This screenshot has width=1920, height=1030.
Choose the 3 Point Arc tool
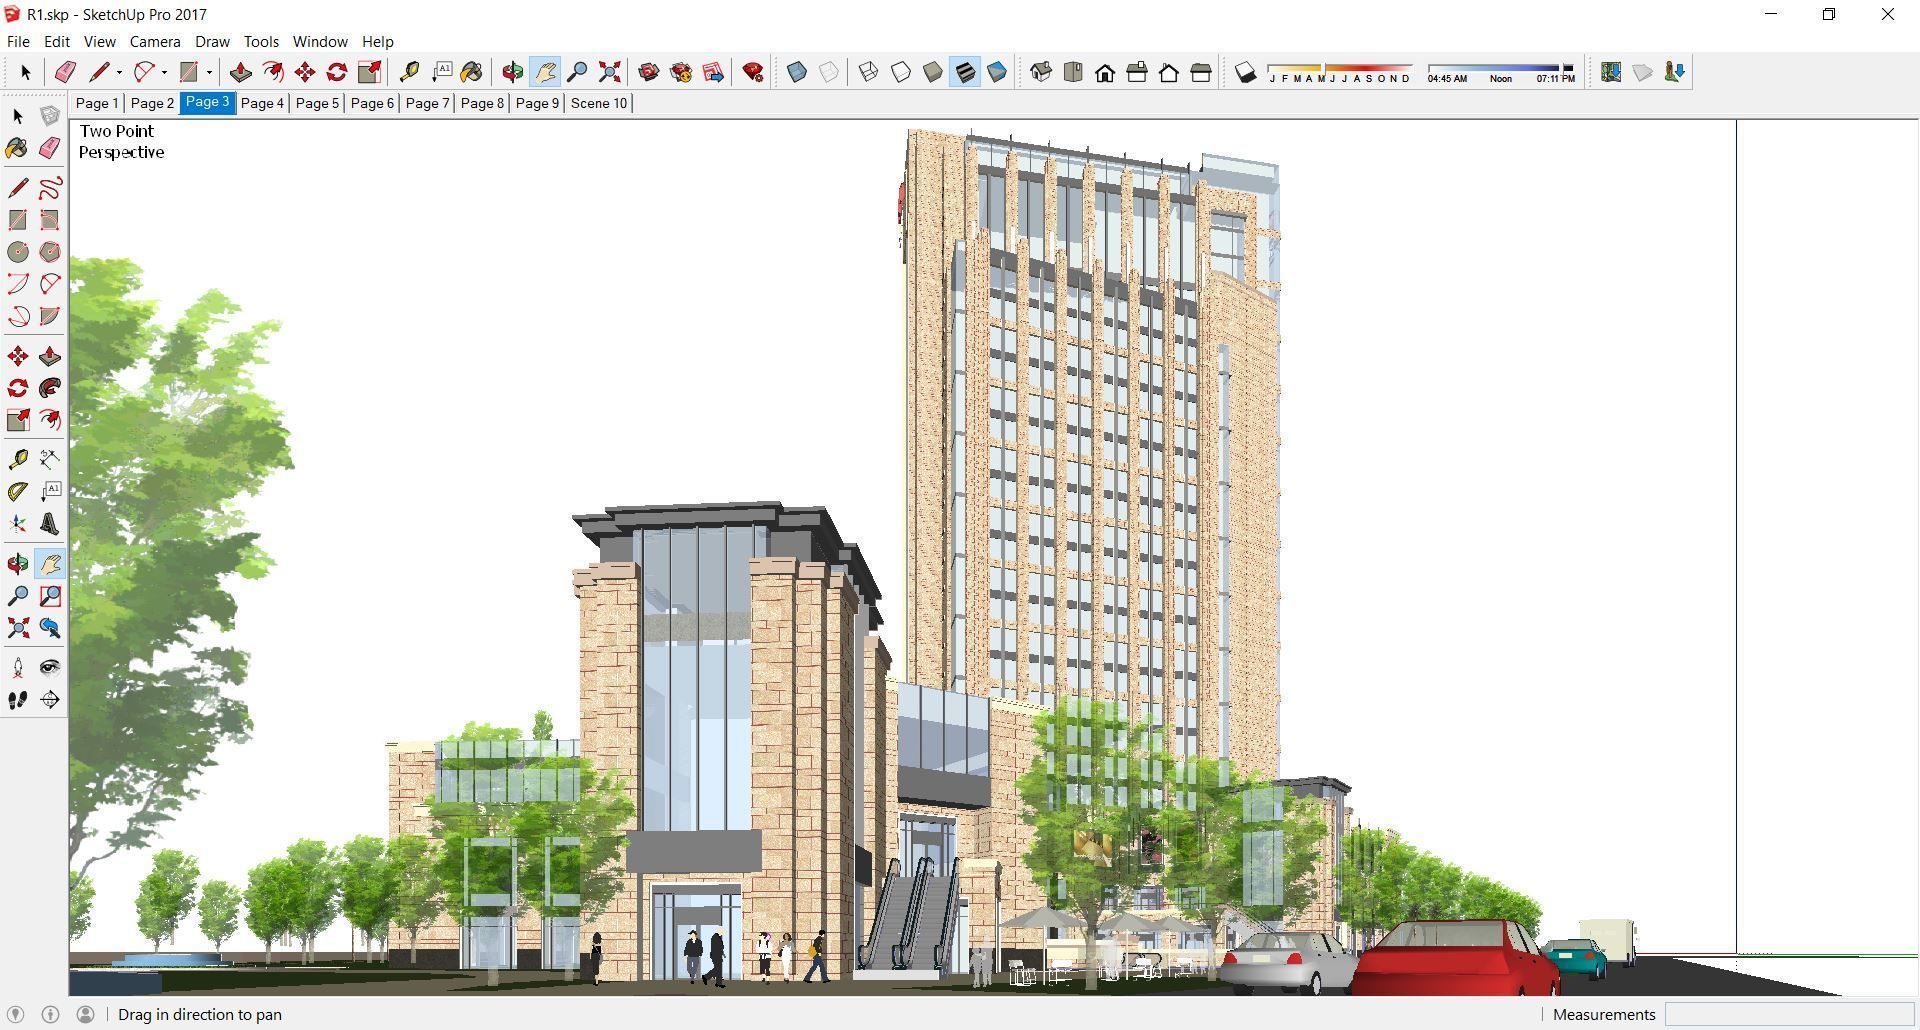18,316
